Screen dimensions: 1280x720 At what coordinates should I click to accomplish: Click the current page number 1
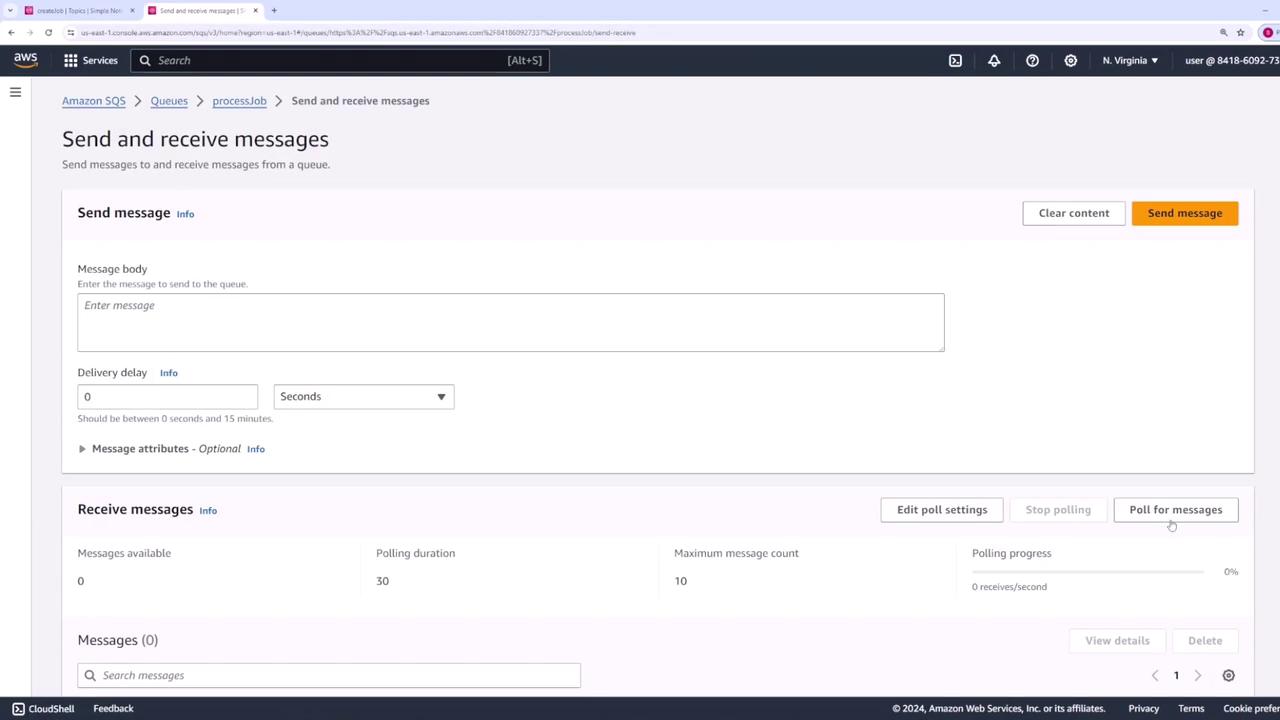click(x=1176, y=675)
